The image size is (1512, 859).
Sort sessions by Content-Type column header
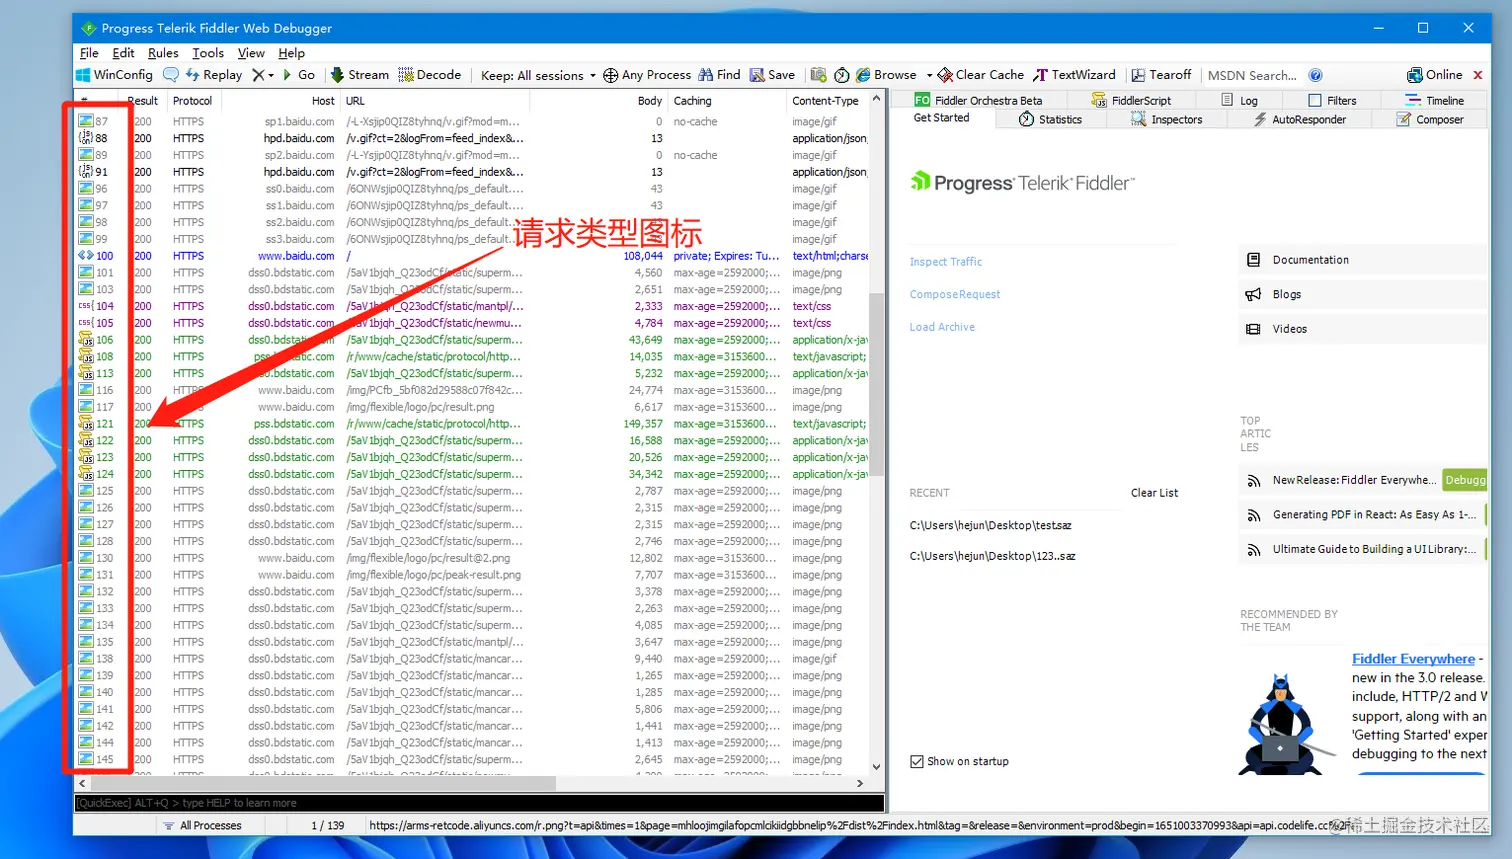click(825, 101)
